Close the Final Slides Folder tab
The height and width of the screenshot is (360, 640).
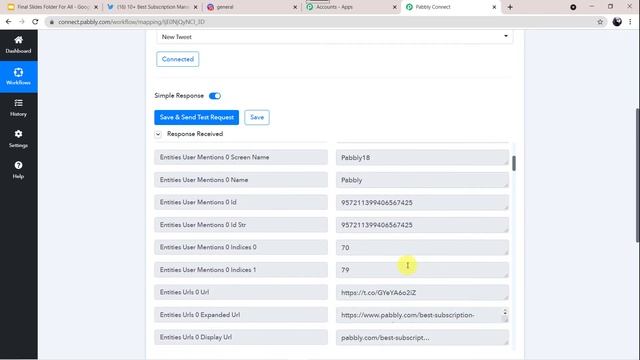coord(96,7)
